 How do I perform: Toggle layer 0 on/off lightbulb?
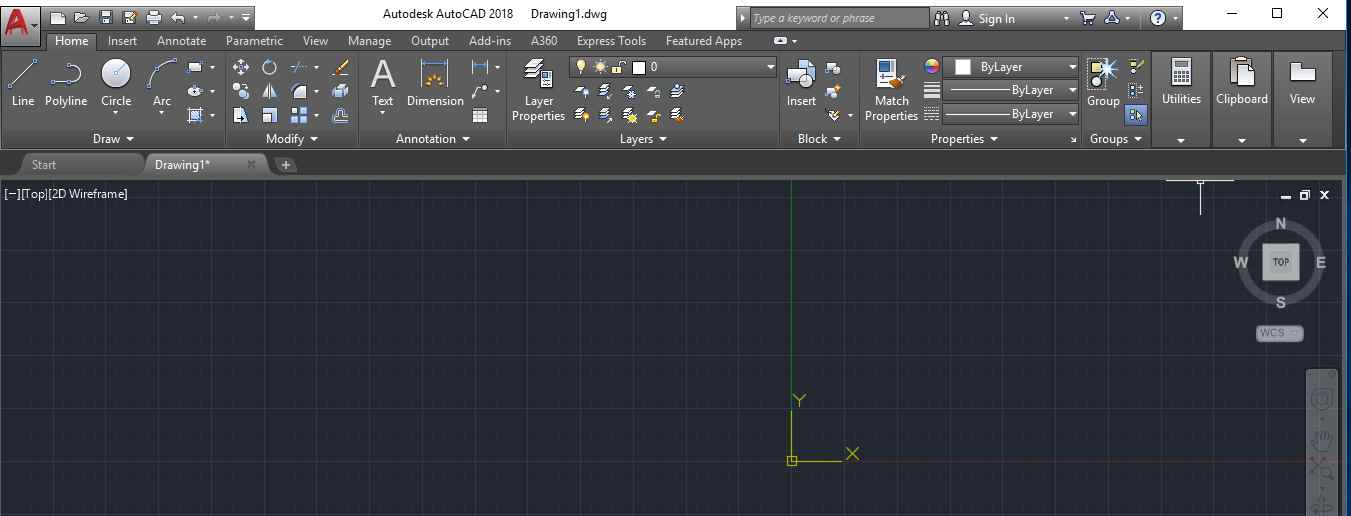[x=581, y=67]
